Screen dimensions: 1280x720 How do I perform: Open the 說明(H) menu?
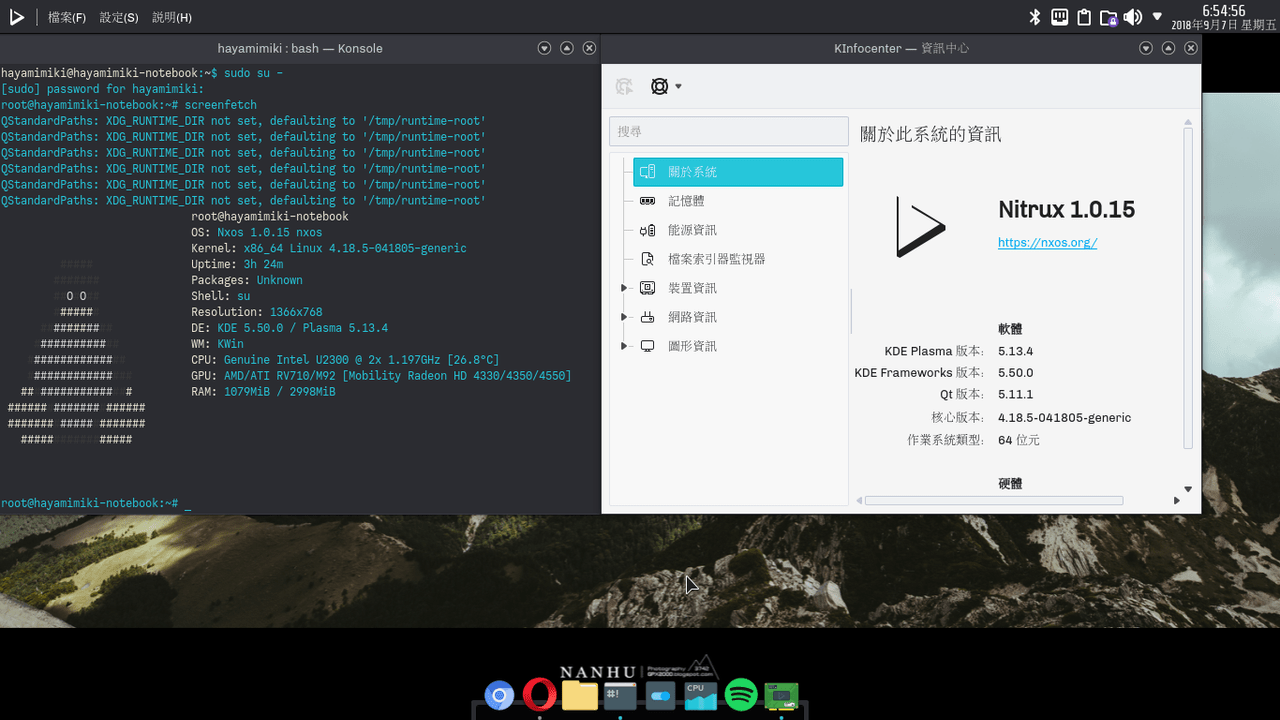pyautogui.click(x=172, y=16)
